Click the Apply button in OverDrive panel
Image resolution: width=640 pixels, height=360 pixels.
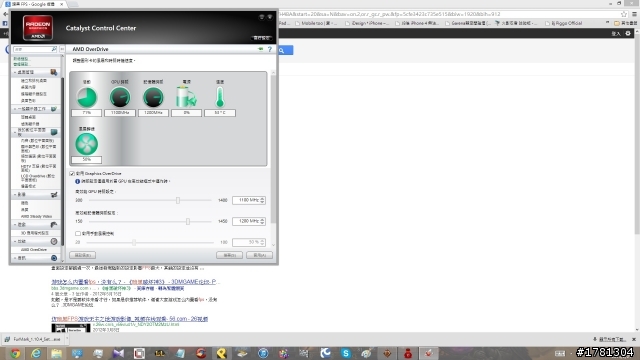[260, 255]
